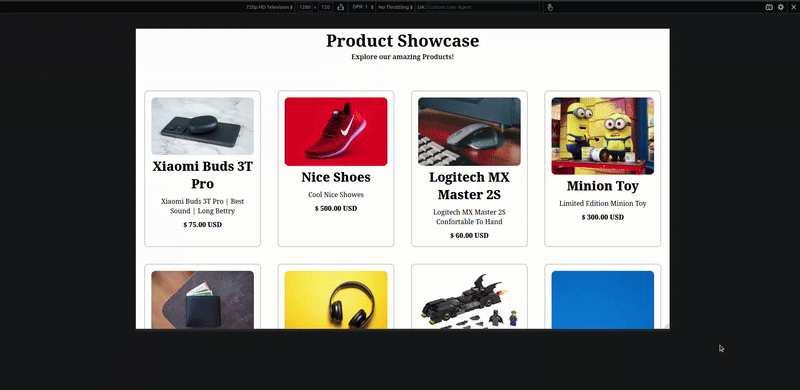Toggle touch simulation hand icon
Screen dimensions: 800x390
click(x=550, y=7)
